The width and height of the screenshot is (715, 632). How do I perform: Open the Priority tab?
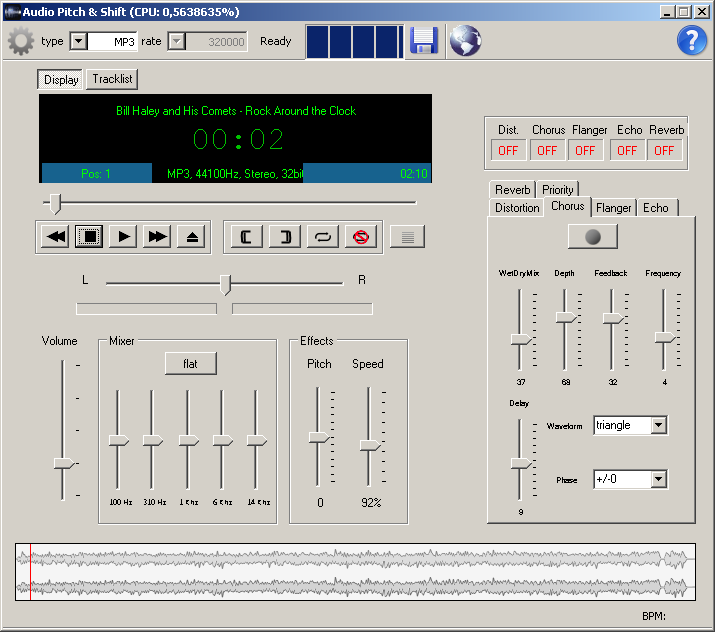coord(558,190)
